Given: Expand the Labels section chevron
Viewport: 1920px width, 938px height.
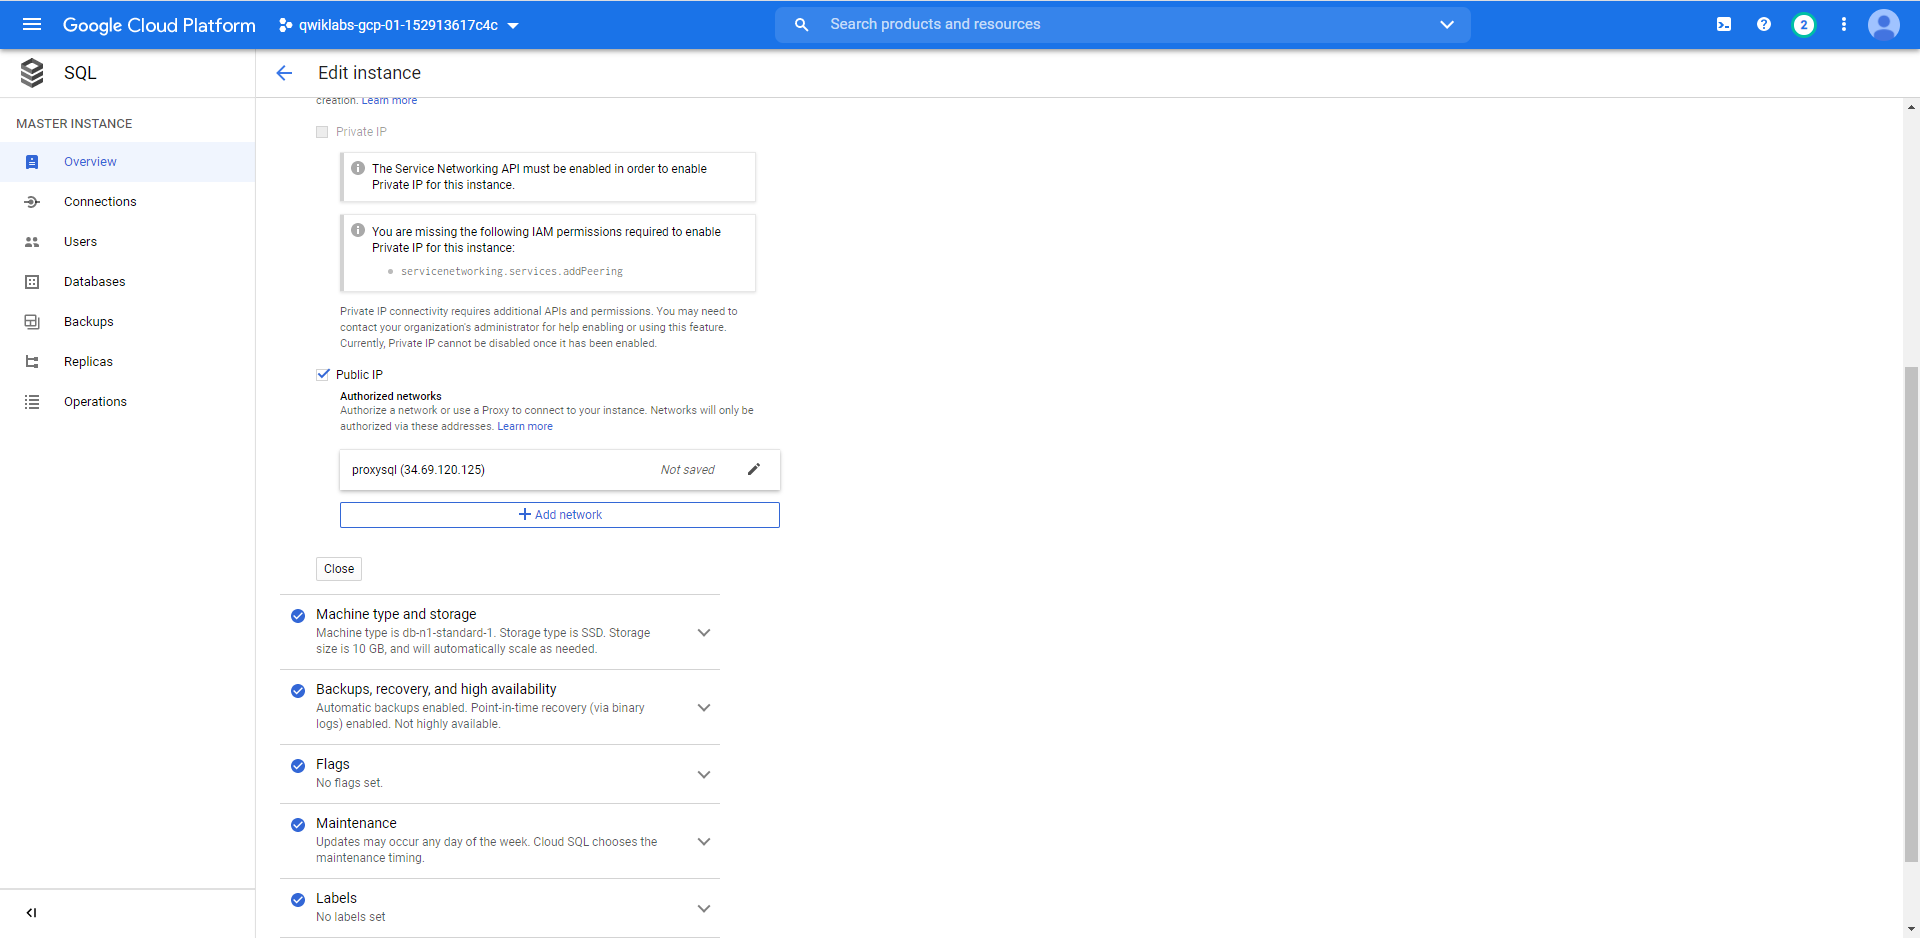Looking at the screenshot, I should [x=704, y=908].
